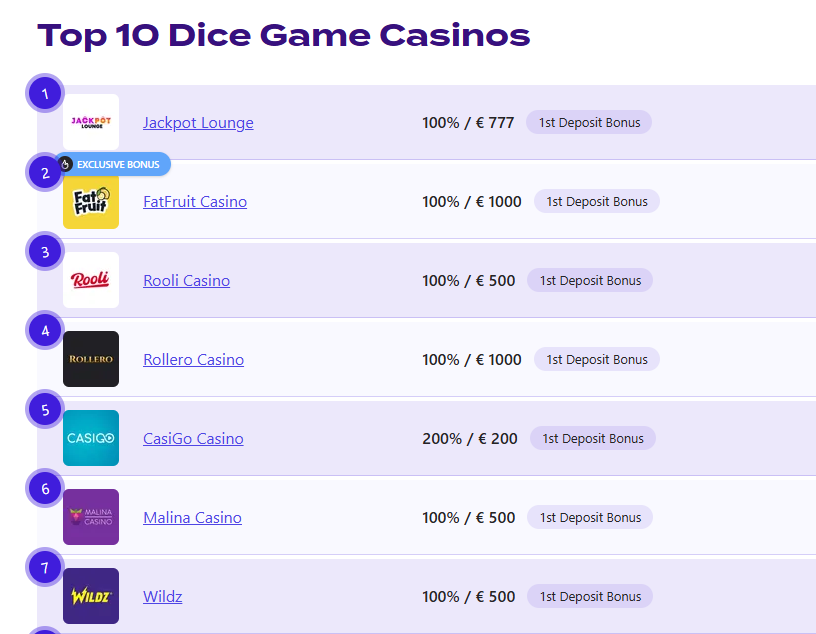Click the Wildz logo icon

point(91,596)
